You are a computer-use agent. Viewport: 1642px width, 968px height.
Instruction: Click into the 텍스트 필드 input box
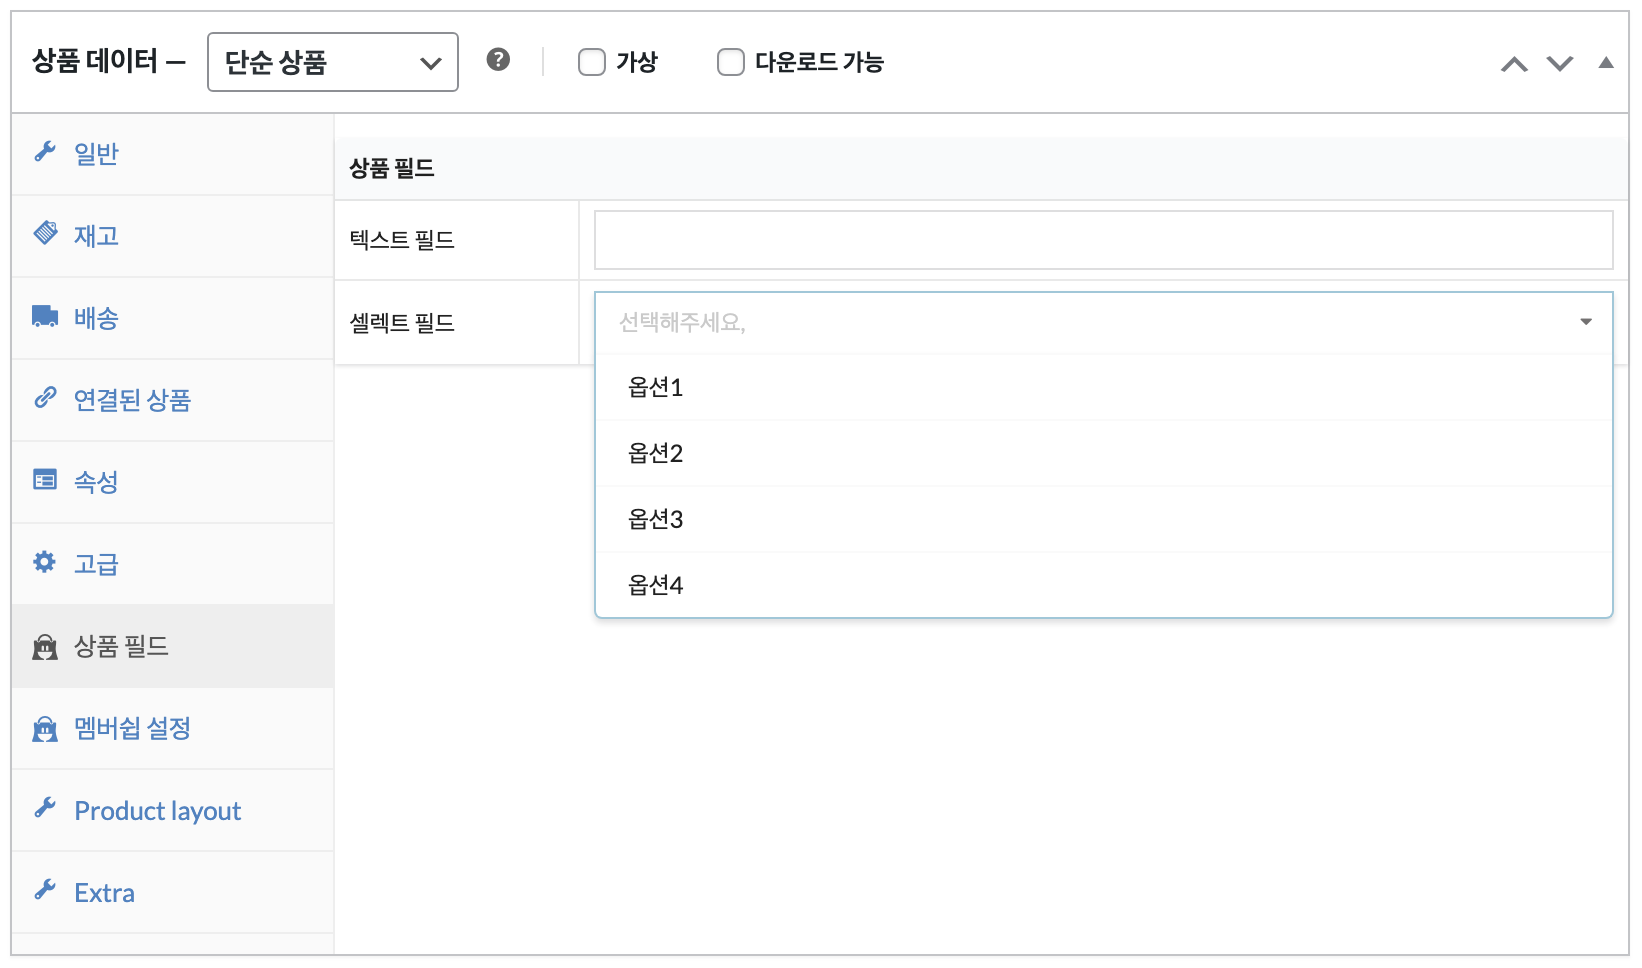click(x=1103, y=240)
